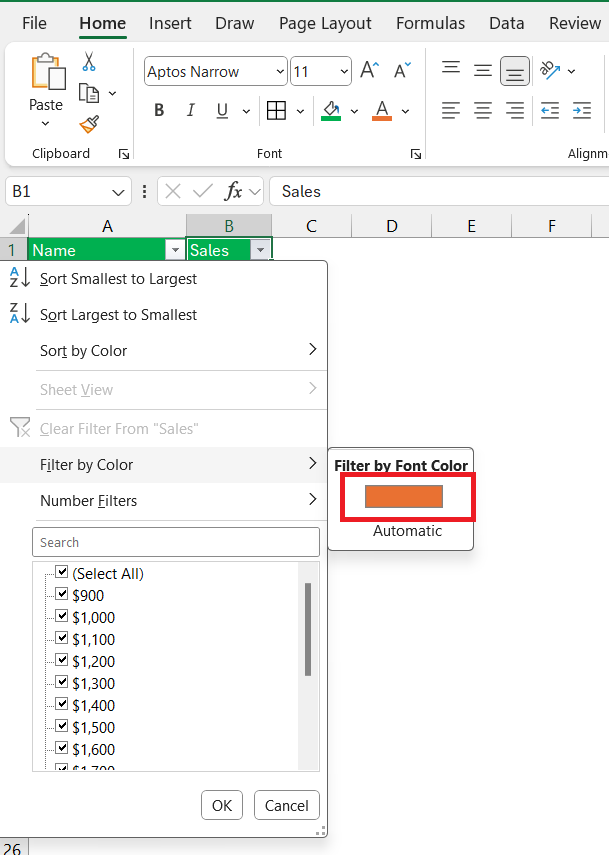Viewport: 609px width, 855px height.
Task: Align text right icon
Action: (515, 111)
